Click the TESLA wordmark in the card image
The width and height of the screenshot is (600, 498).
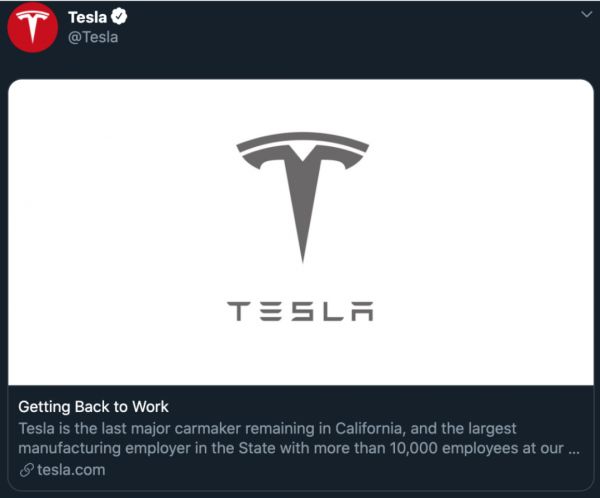point(300,311)
